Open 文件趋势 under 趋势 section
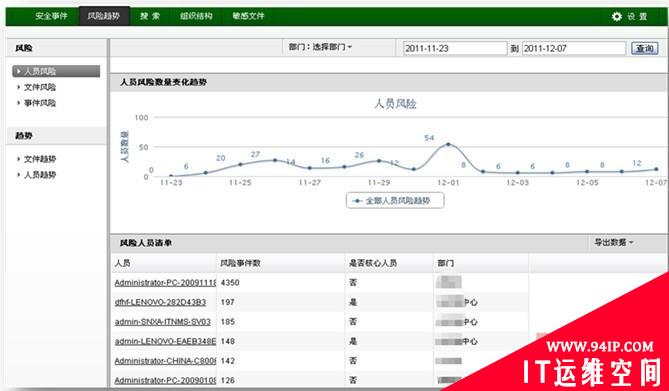The image size is (669, 391). pyautogui.click(x=40, y=159)
